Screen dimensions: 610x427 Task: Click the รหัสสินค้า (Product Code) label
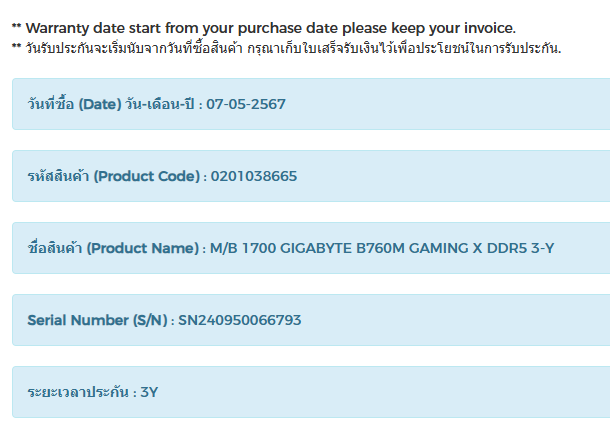point(114,176)
